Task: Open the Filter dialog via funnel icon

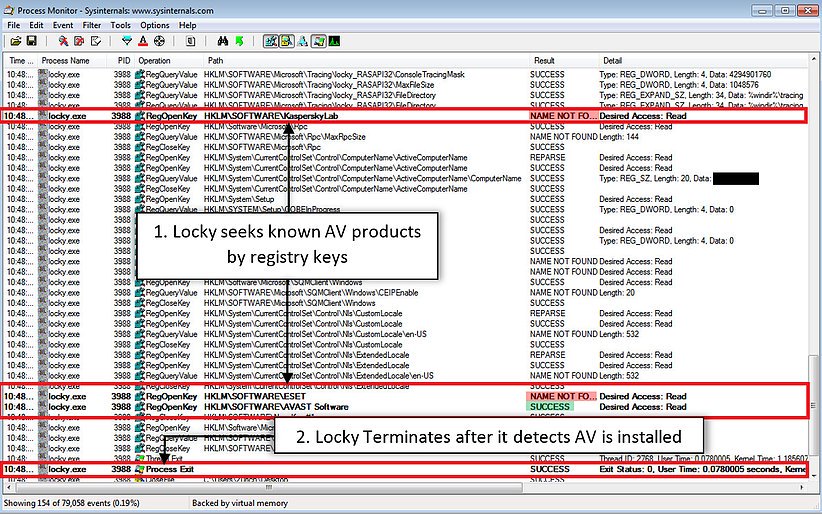Action: (127, 41)
